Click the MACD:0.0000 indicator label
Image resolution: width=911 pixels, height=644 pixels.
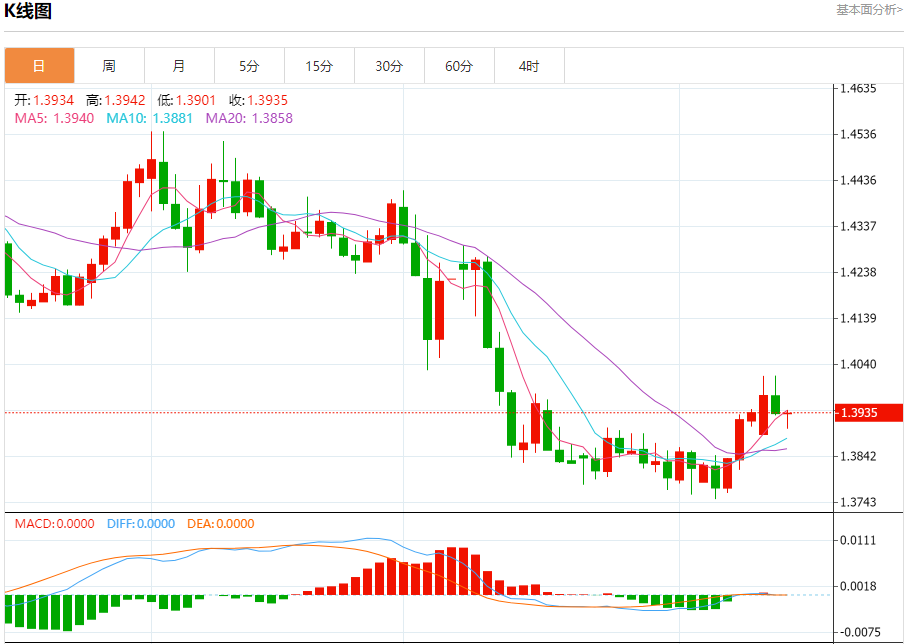tap(55, 524)
